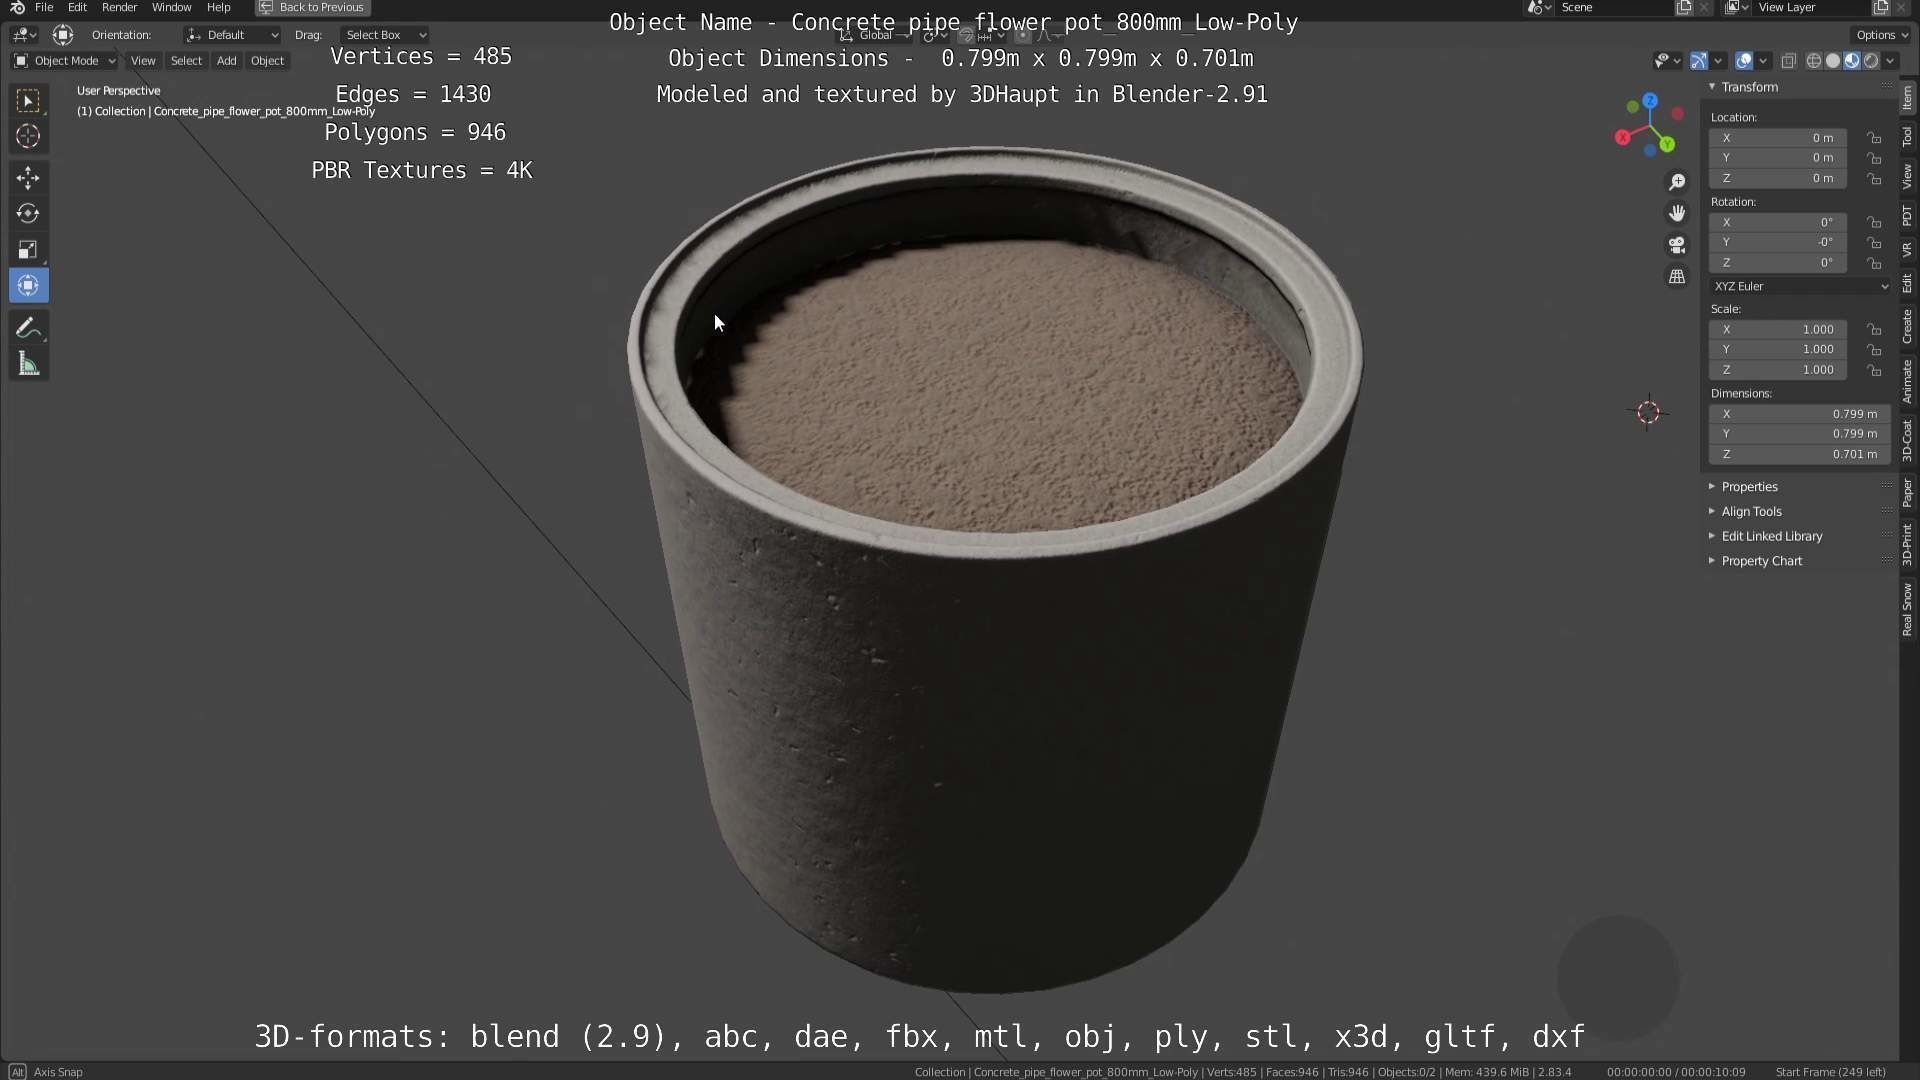Toggle the camera view icon
Viewport: 1920px width, 1080px height.
[x=1677, y=245]
